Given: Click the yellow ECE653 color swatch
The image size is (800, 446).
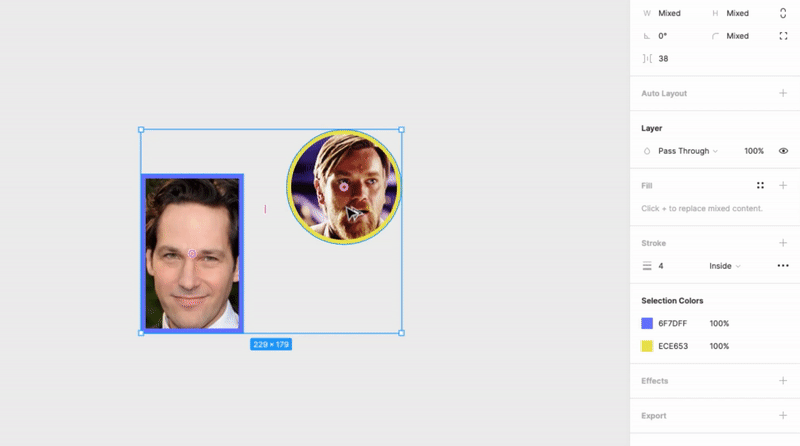Looking at the screenshot, I should pyautogui.click(x=646, y=346).
